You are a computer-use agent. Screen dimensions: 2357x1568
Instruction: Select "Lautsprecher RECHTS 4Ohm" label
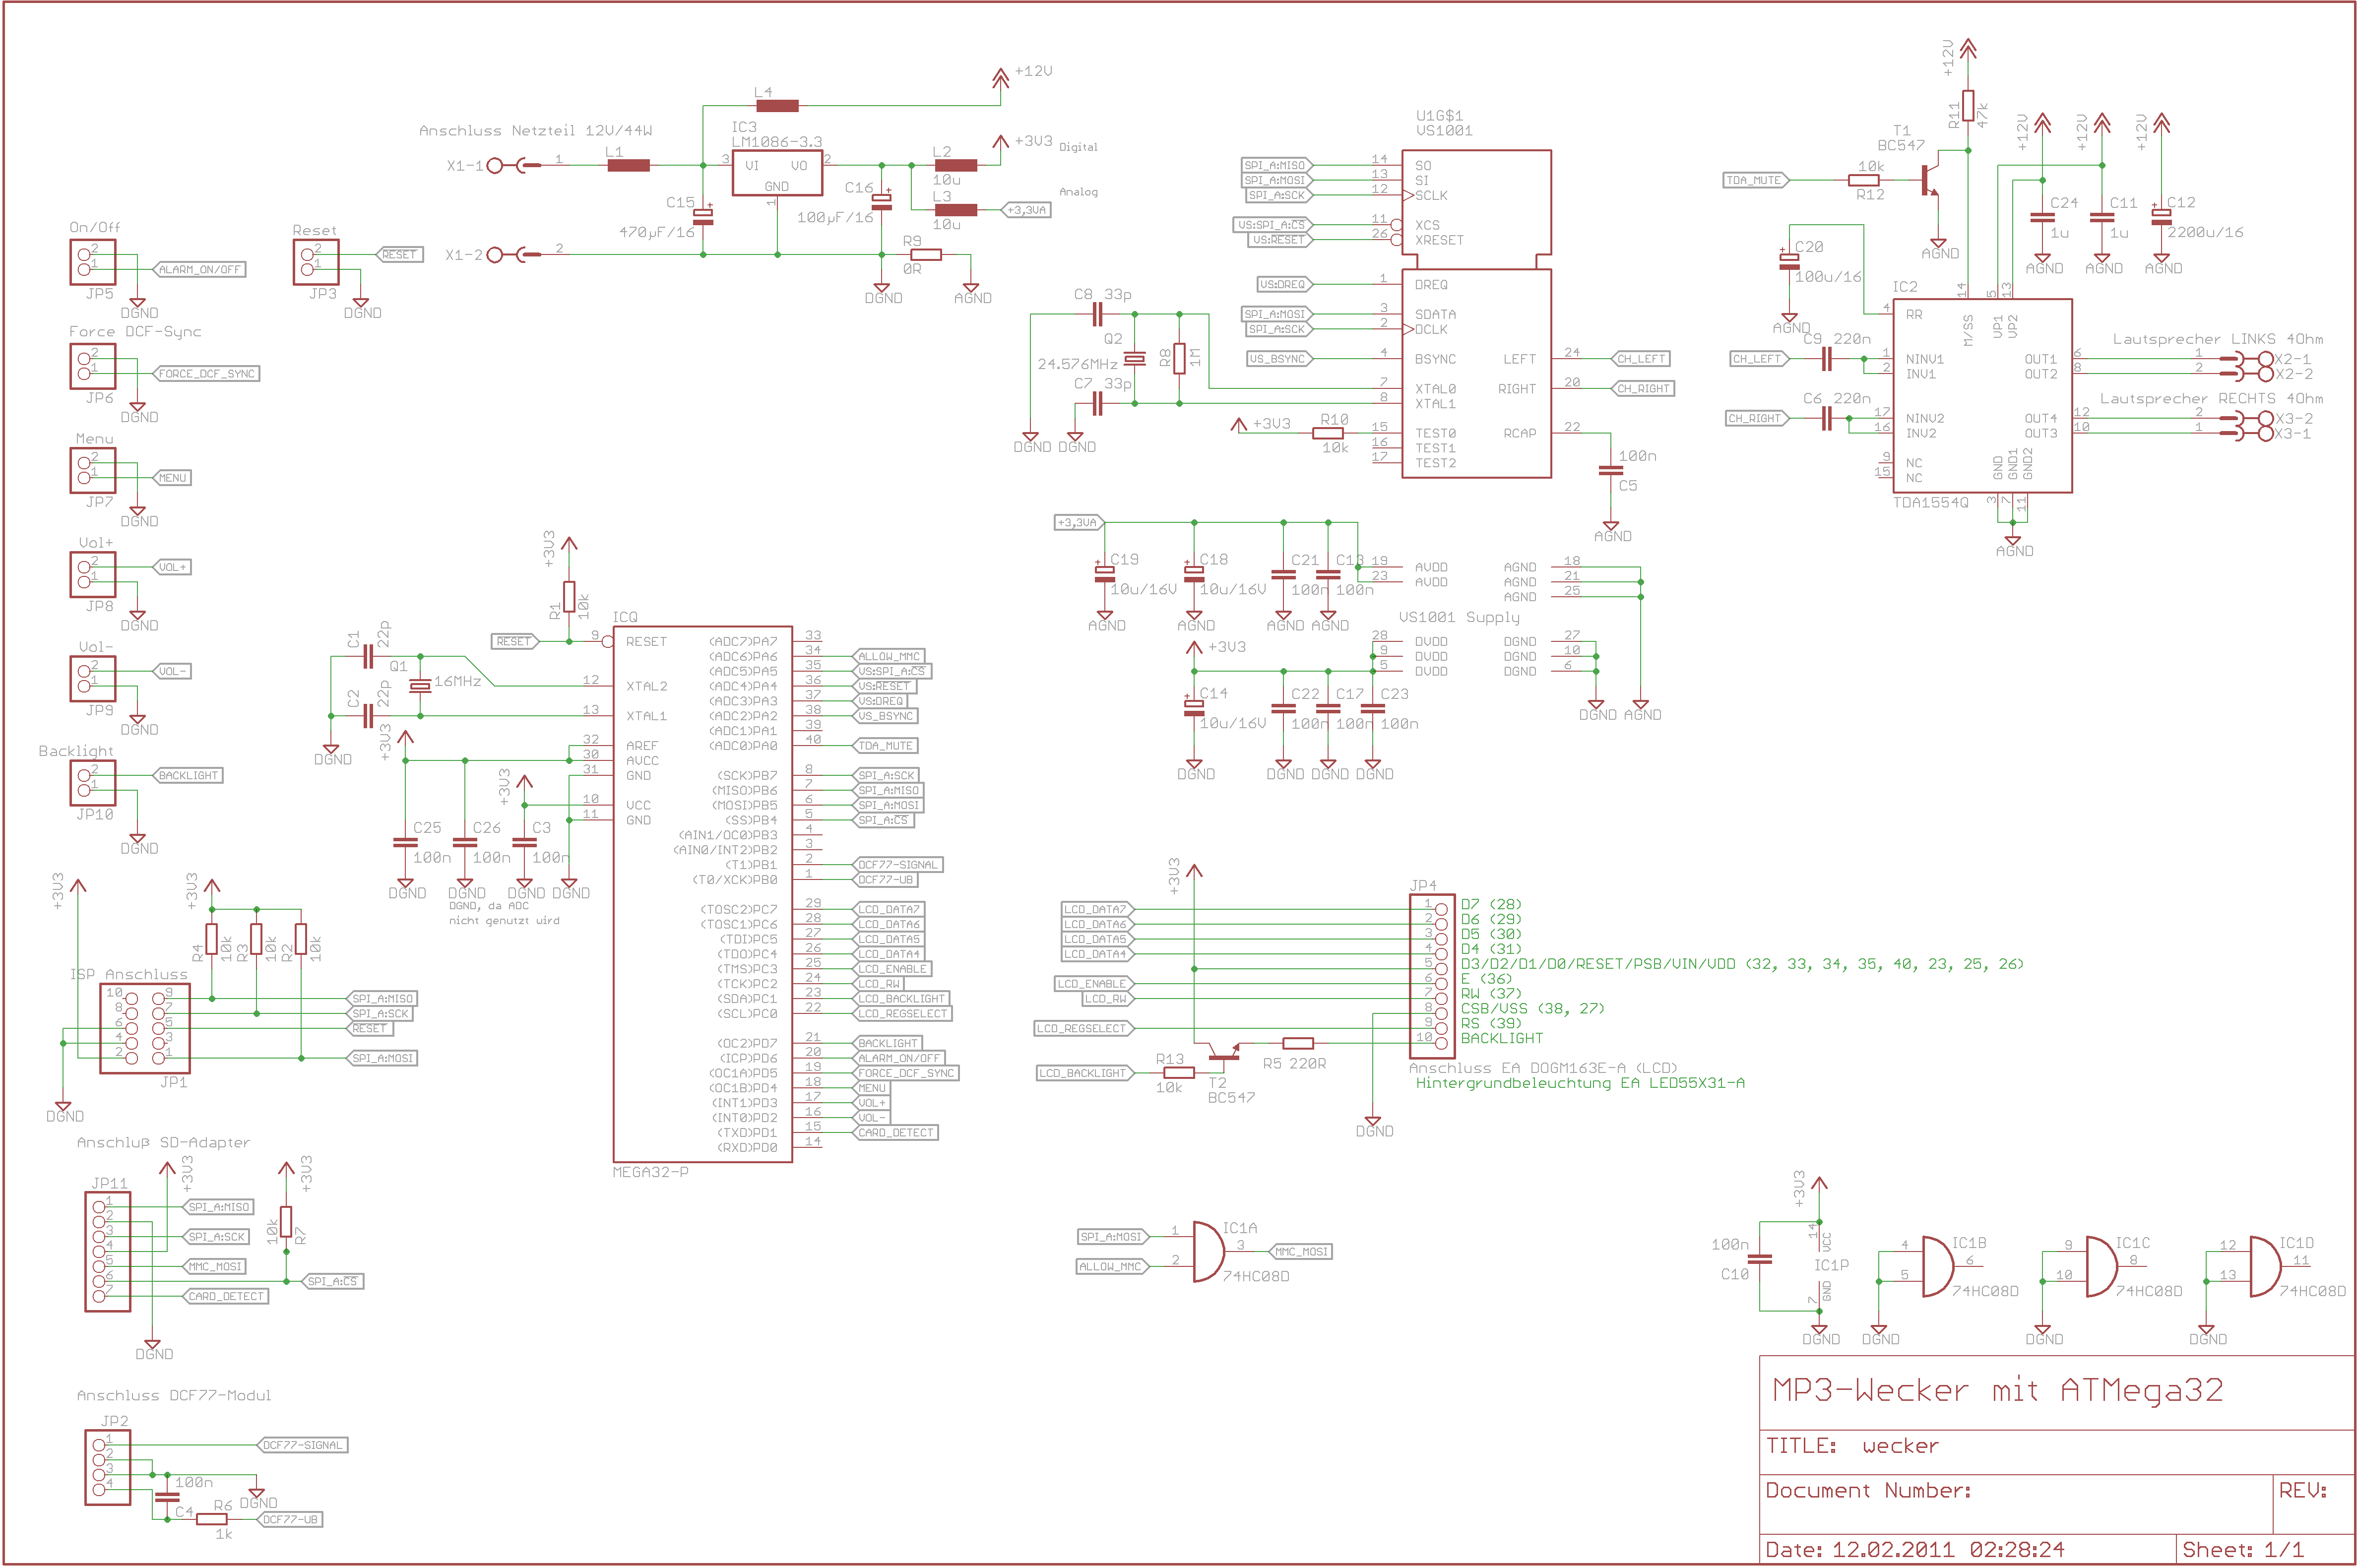(2210, 398)
